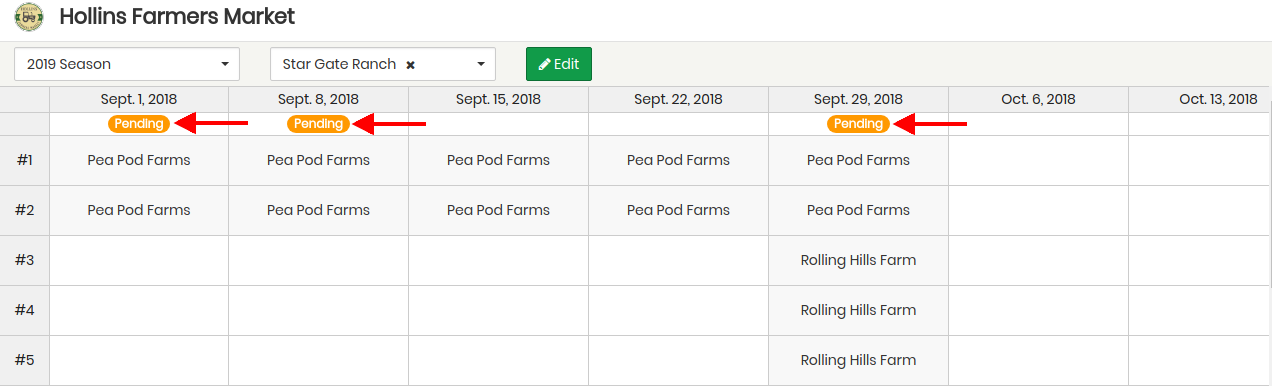
Task: Select the Sept. 15, 2018 column header
Action: (x=498, y=99)
